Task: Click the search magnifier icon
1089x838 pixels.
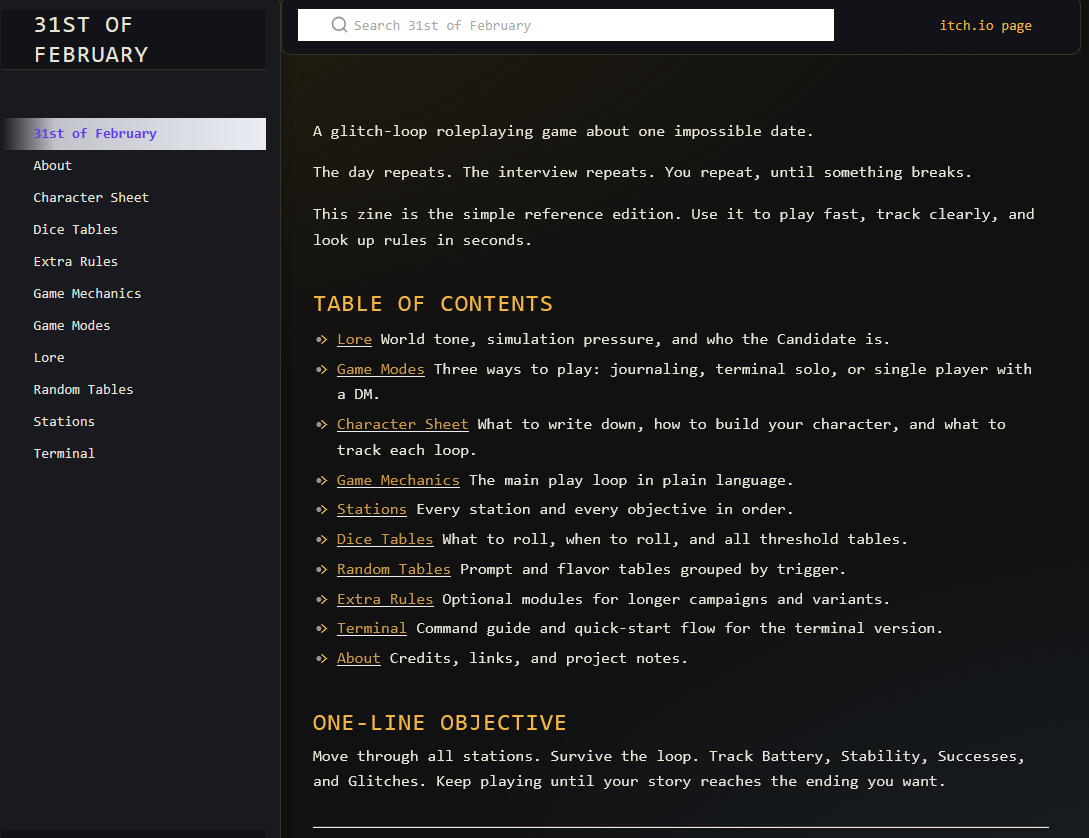Action: pyautogui.click(x=339, y=25)
